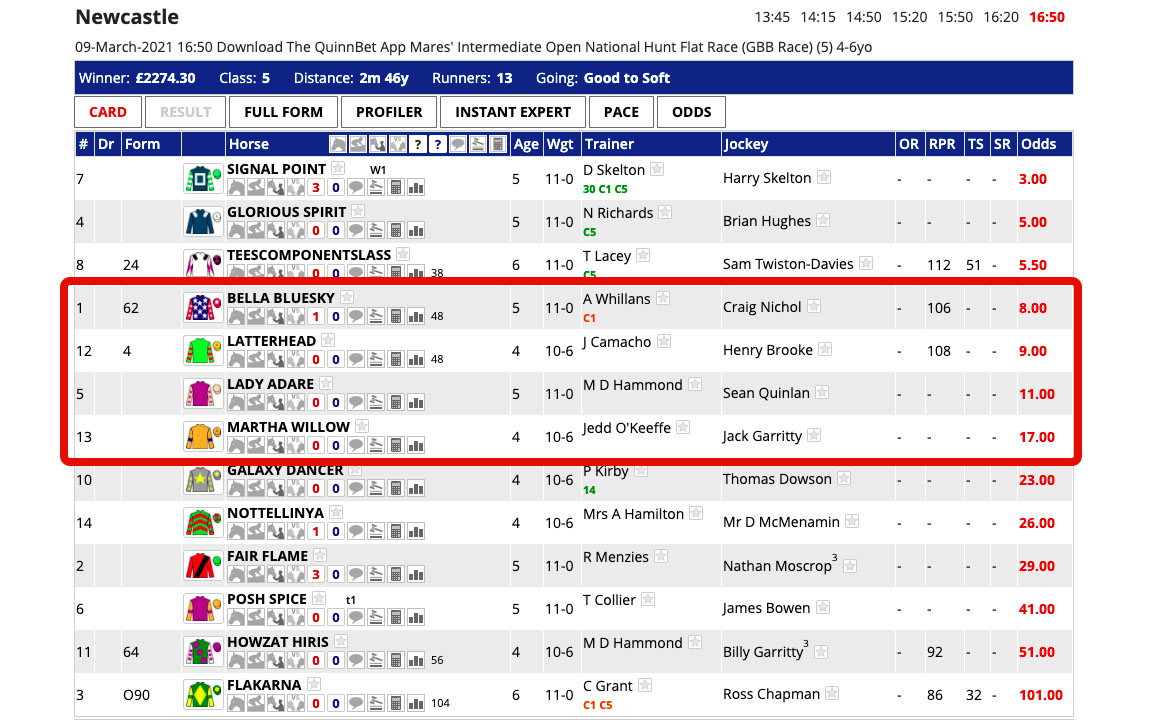Sort table by Odds column
Viewport: 1160px width, 720px height.
point(1039,144)
